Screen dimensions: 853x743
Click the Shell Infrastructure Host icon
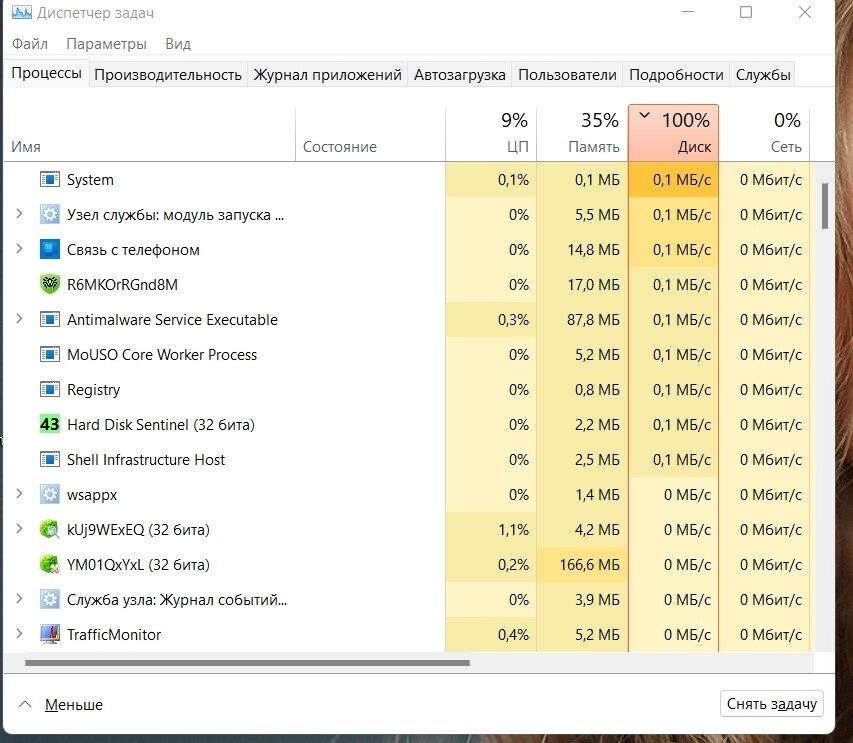pos(50,460)
